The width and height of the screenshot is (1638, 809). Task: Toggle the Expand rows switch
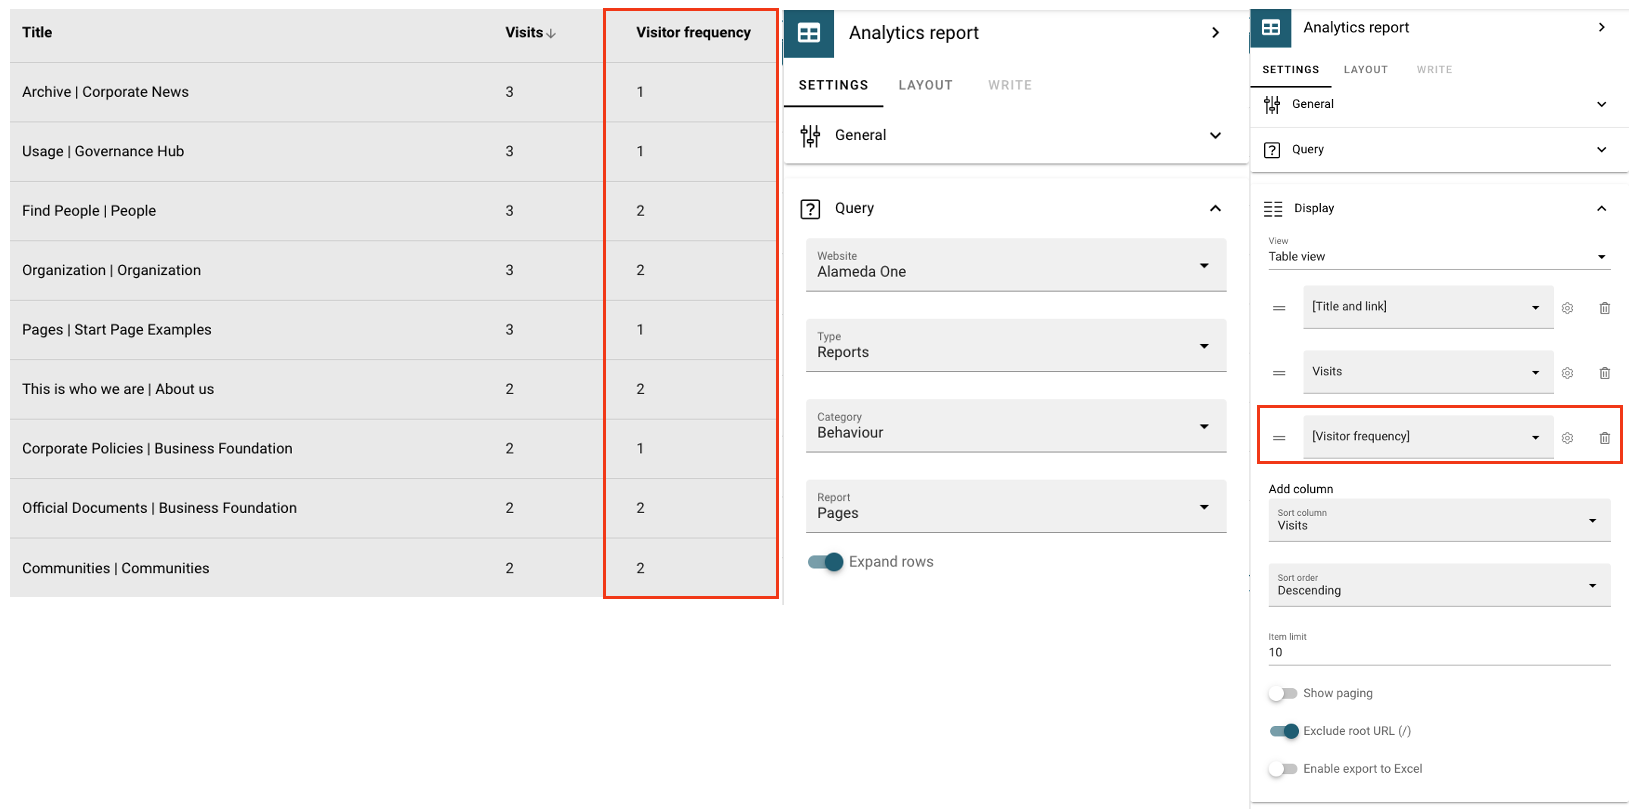(826, 562)
